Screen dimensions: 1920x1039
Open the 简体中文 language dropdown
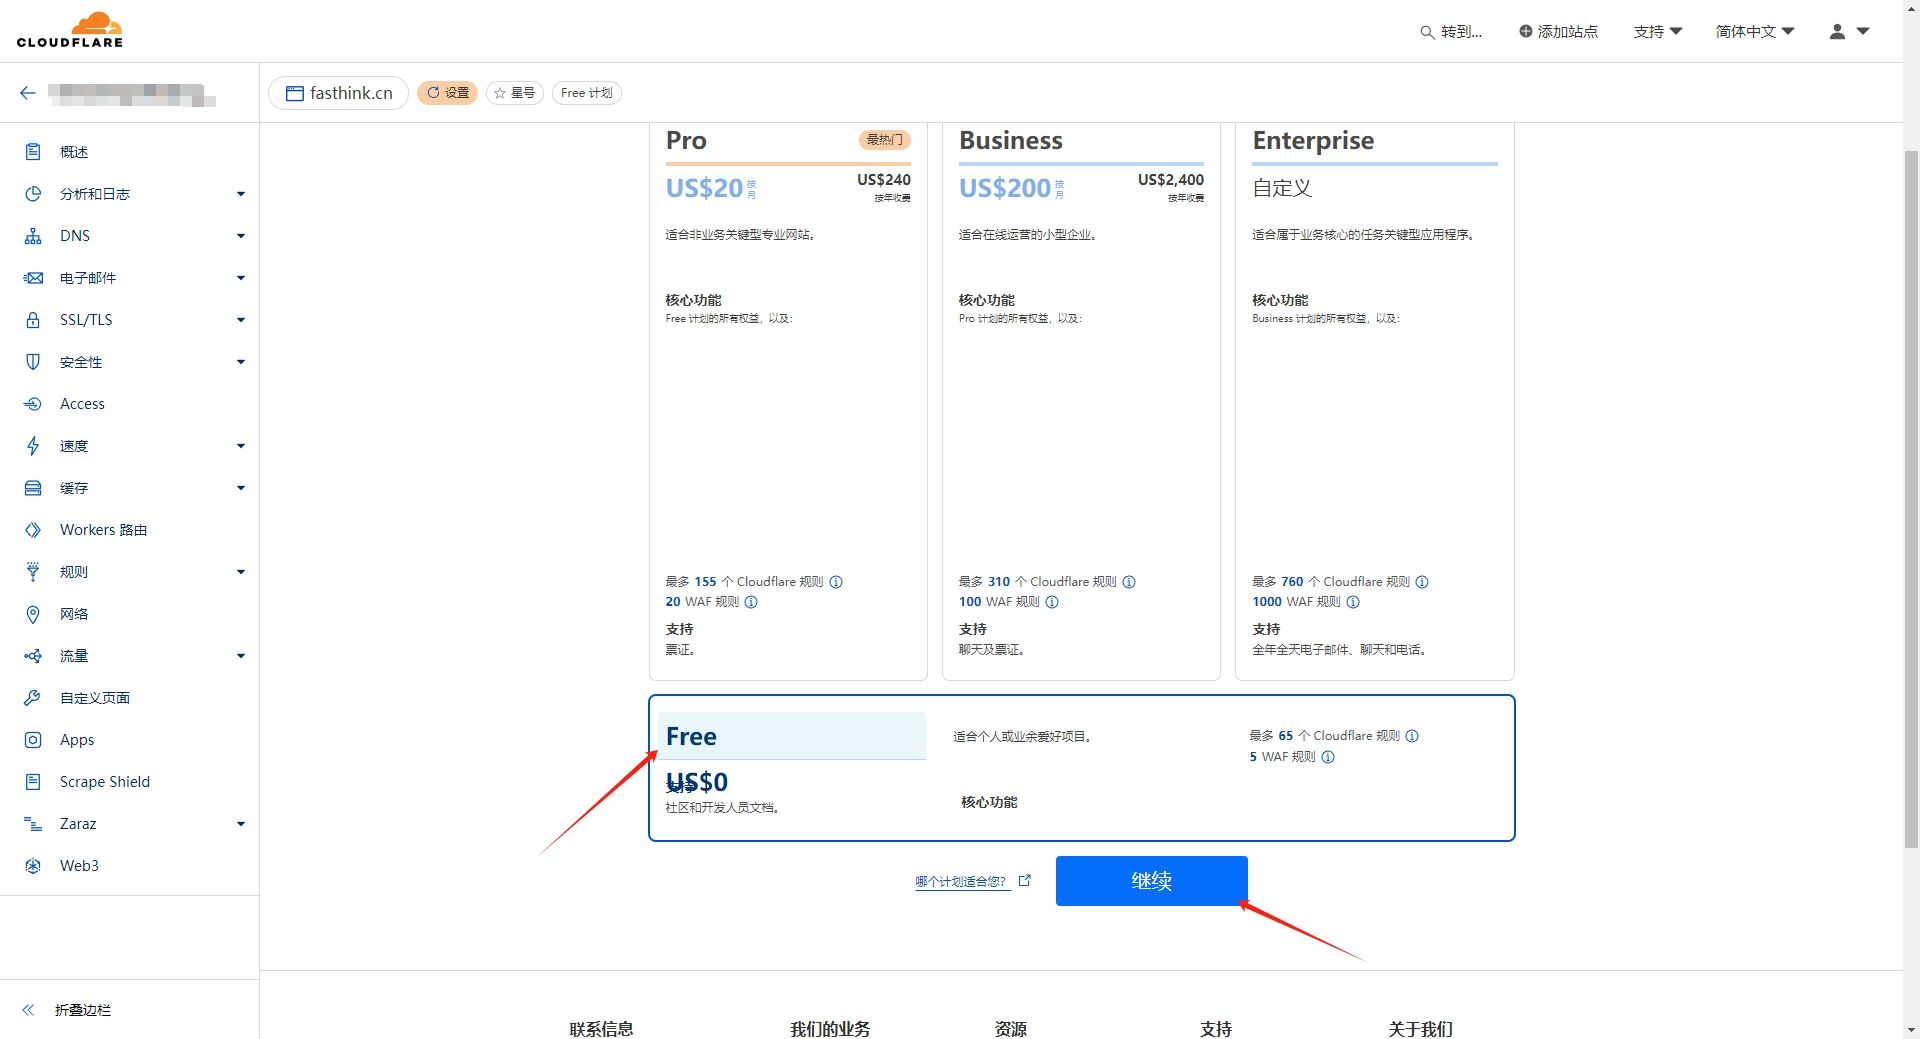[x=1755, y=32]
